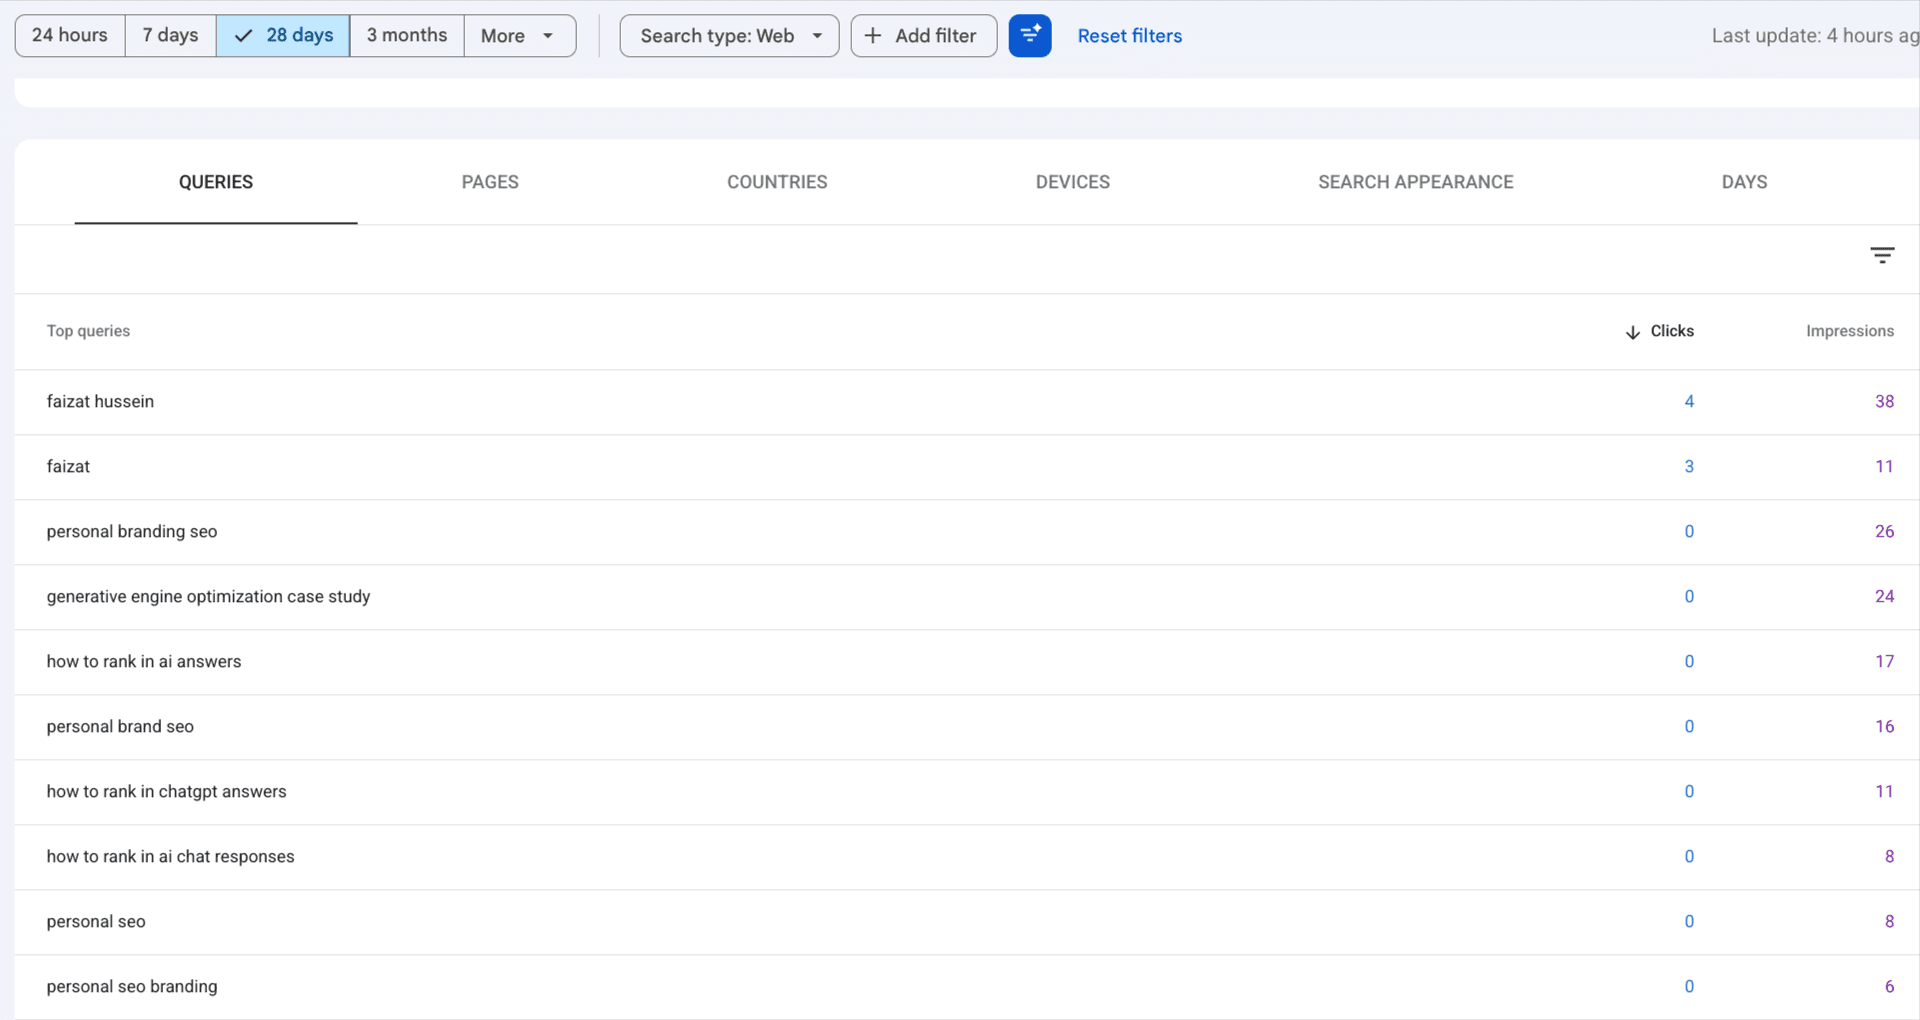Select the 7 days date range
The width and height of the screenshot is (1920, 1020).
(x=170, y=36)
